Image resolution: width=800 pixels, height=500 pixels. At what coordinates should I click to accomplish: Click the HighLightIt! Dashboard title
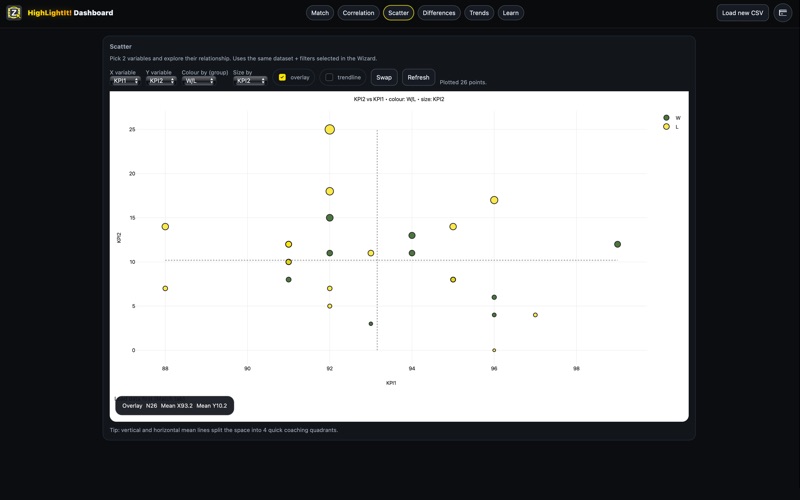(x=70, y=13)
